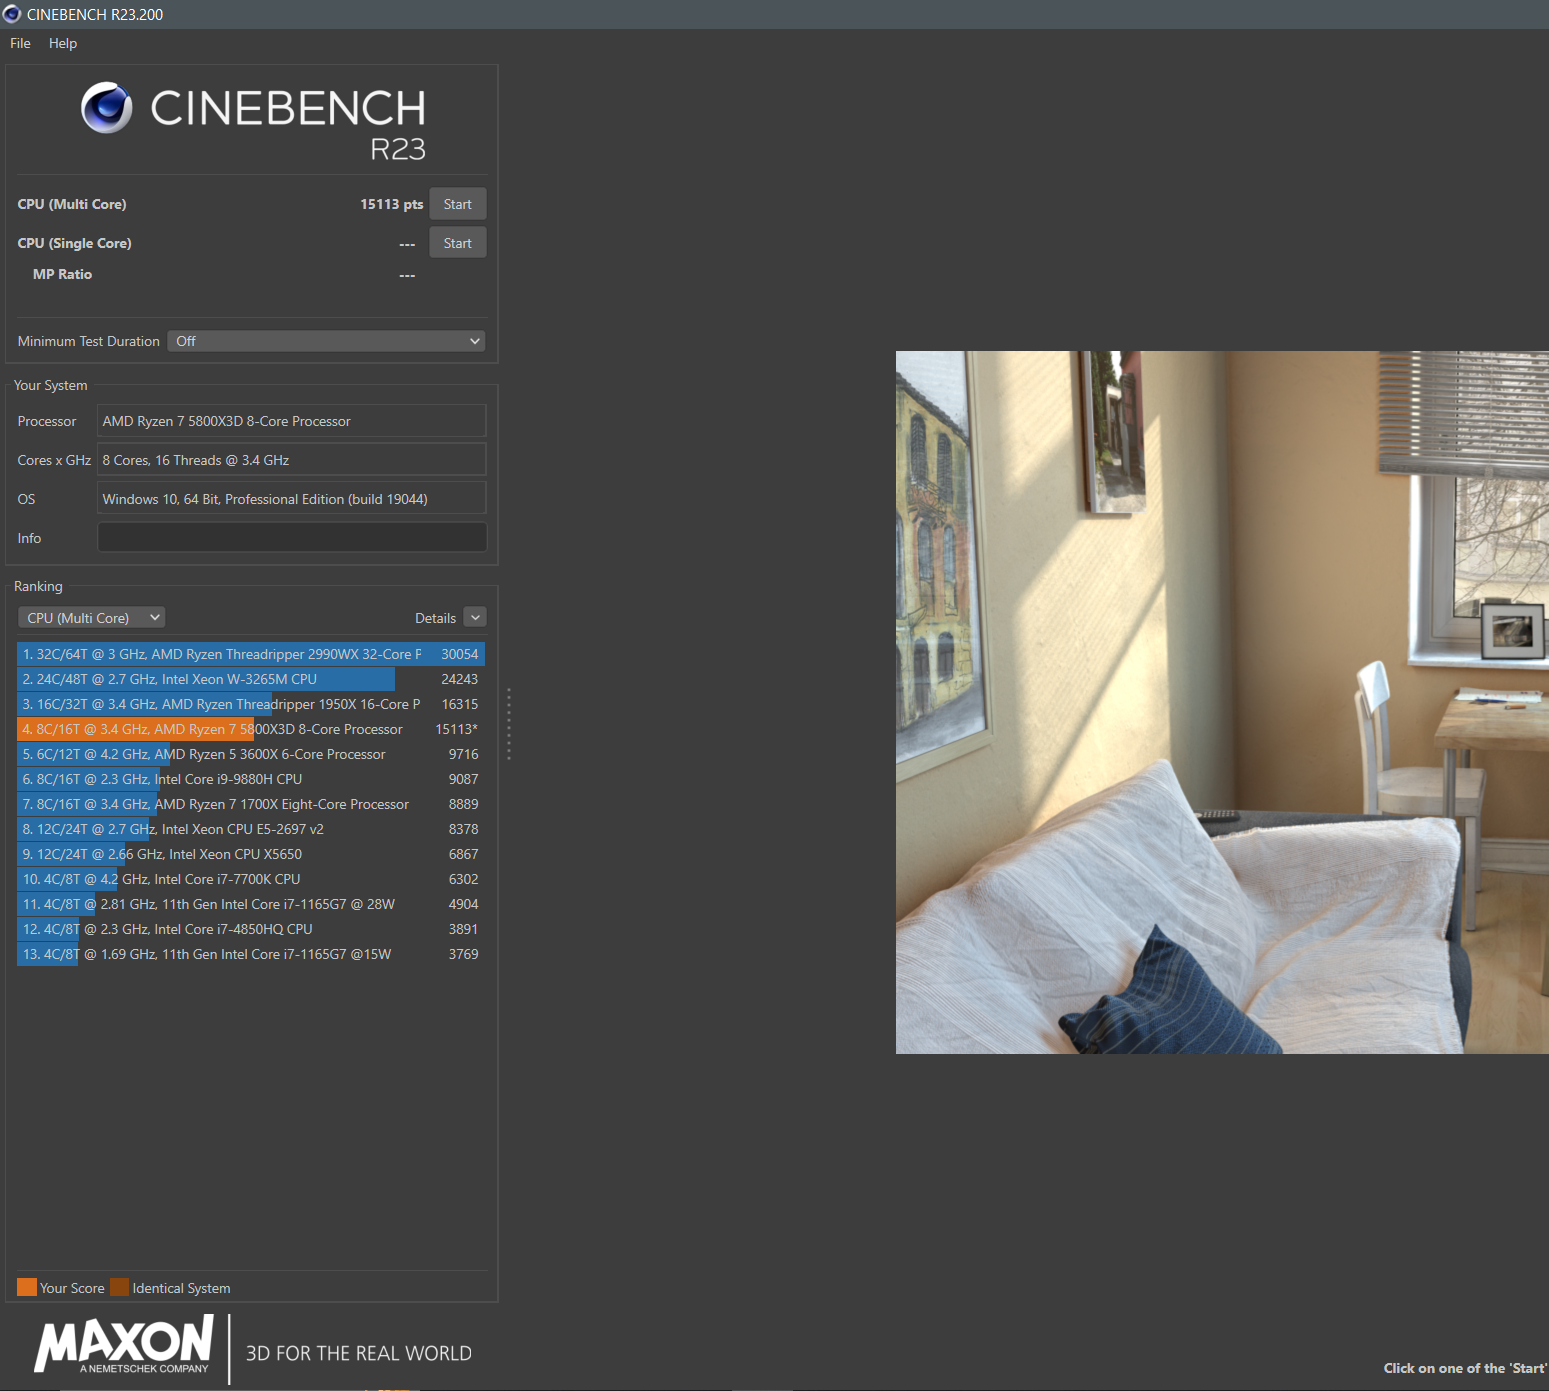Select ranking row Threadripper 1950X 16-Core
1549x1391 pixels.
(x=251, y=704)
